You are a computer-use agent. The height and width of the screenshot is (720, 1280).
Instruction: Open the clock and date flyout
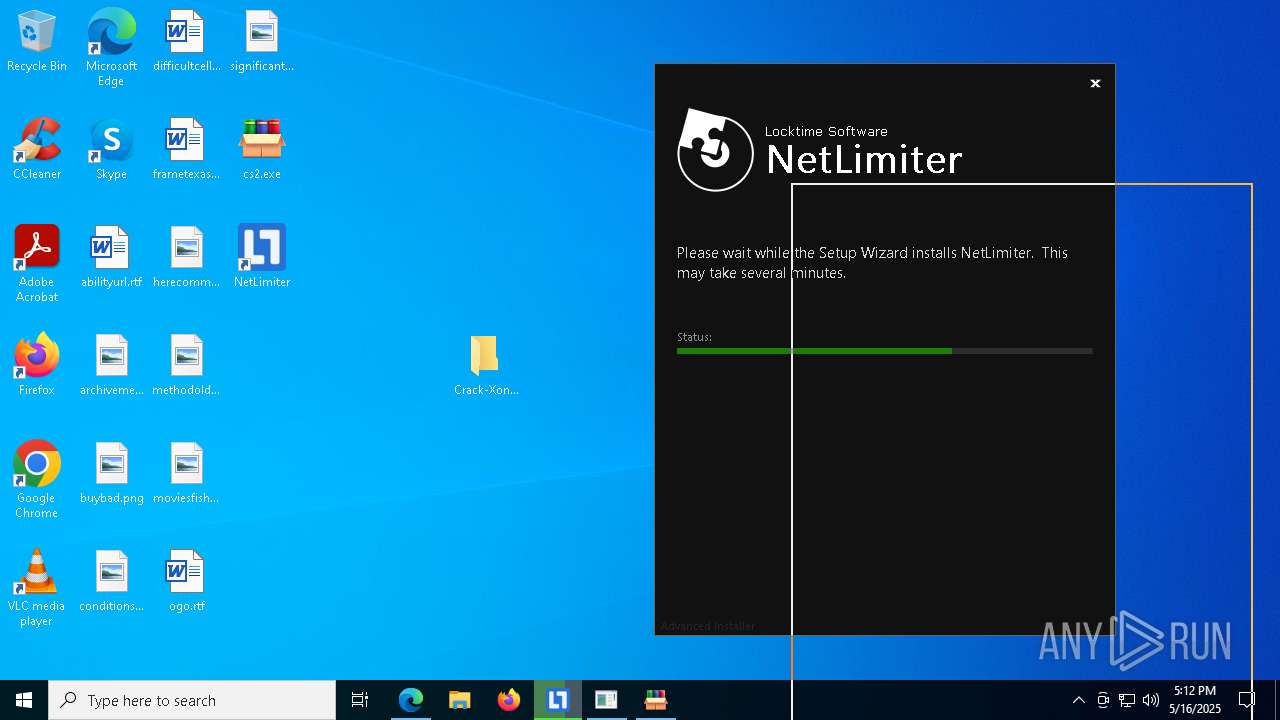[1195, 700]
